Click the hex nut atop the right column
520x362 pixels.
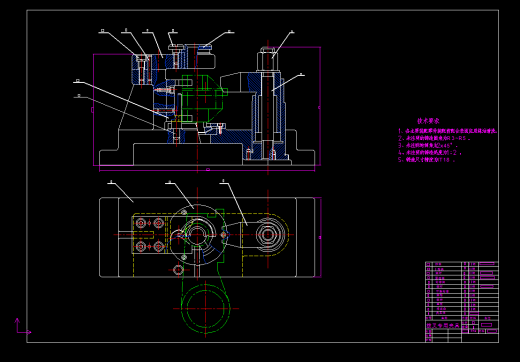click(268, 59)
